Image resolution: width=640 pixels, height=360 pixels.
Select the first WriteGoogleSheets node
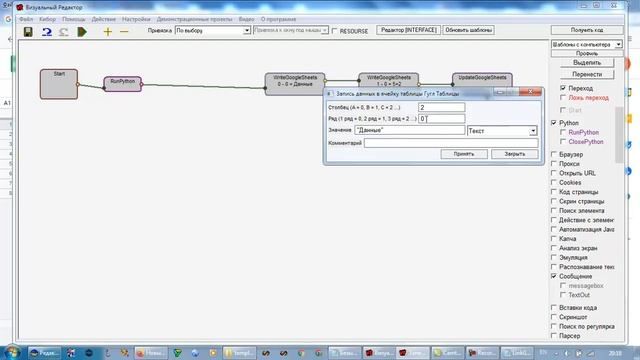pyautogui.click(x=295, y=84)
